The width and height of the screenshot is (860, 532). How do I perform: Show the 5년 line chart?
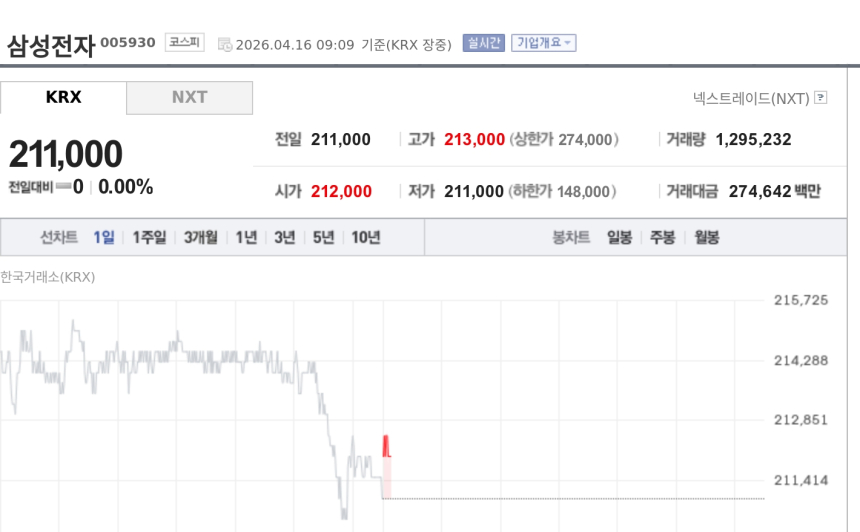pyautogui.click(x=323, y=237)
